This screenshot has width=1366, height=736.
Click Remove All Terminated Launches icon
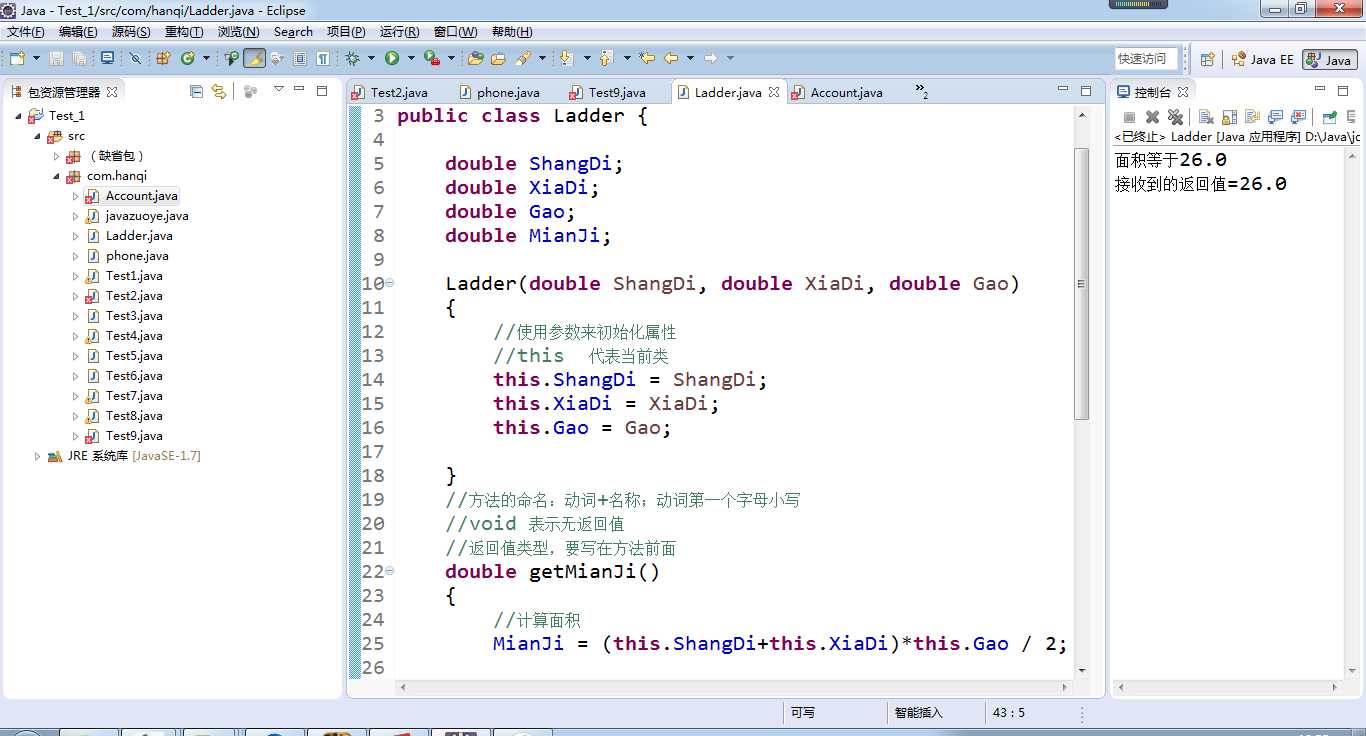click(x=1176, y=117)
